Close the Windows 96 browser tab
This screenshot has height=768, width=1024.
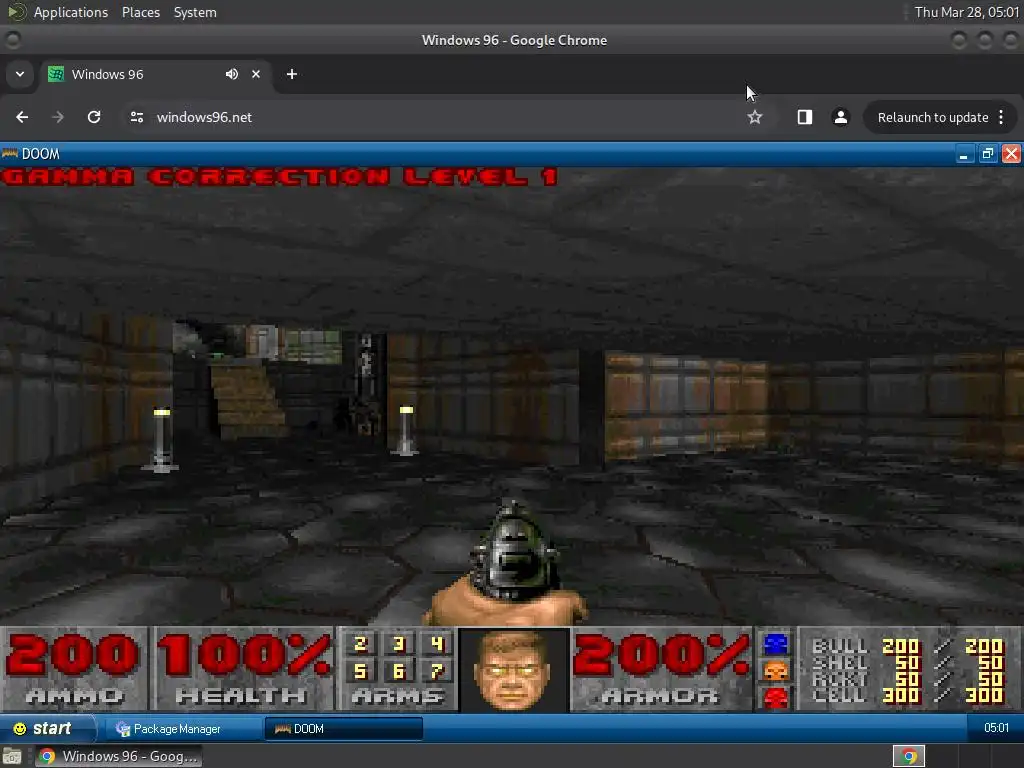click(256, 74)
